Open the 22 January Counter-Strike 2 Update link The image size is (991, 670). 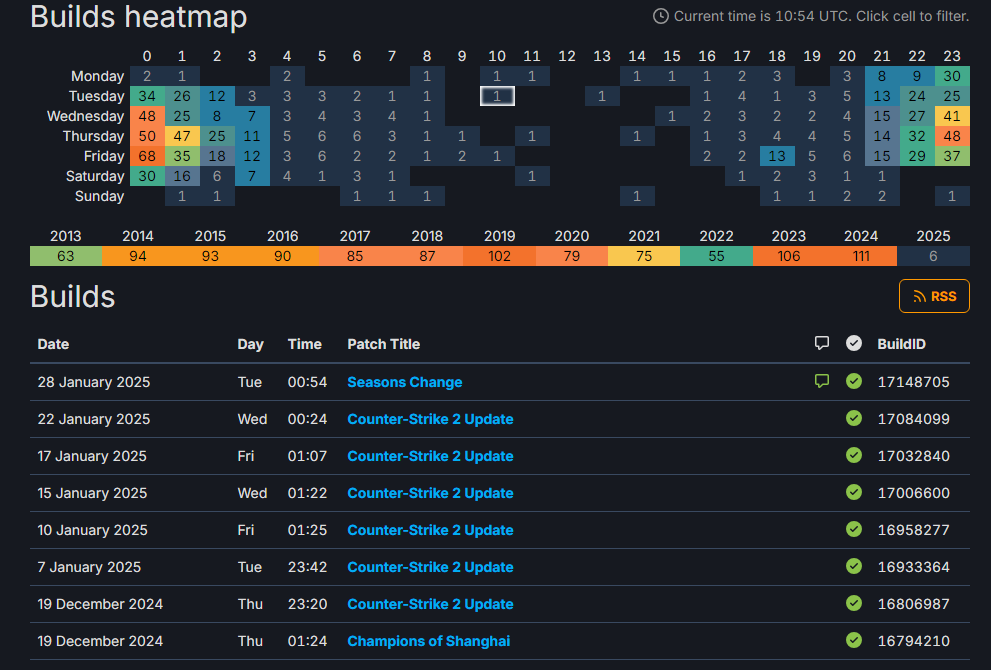coord(430,419)
